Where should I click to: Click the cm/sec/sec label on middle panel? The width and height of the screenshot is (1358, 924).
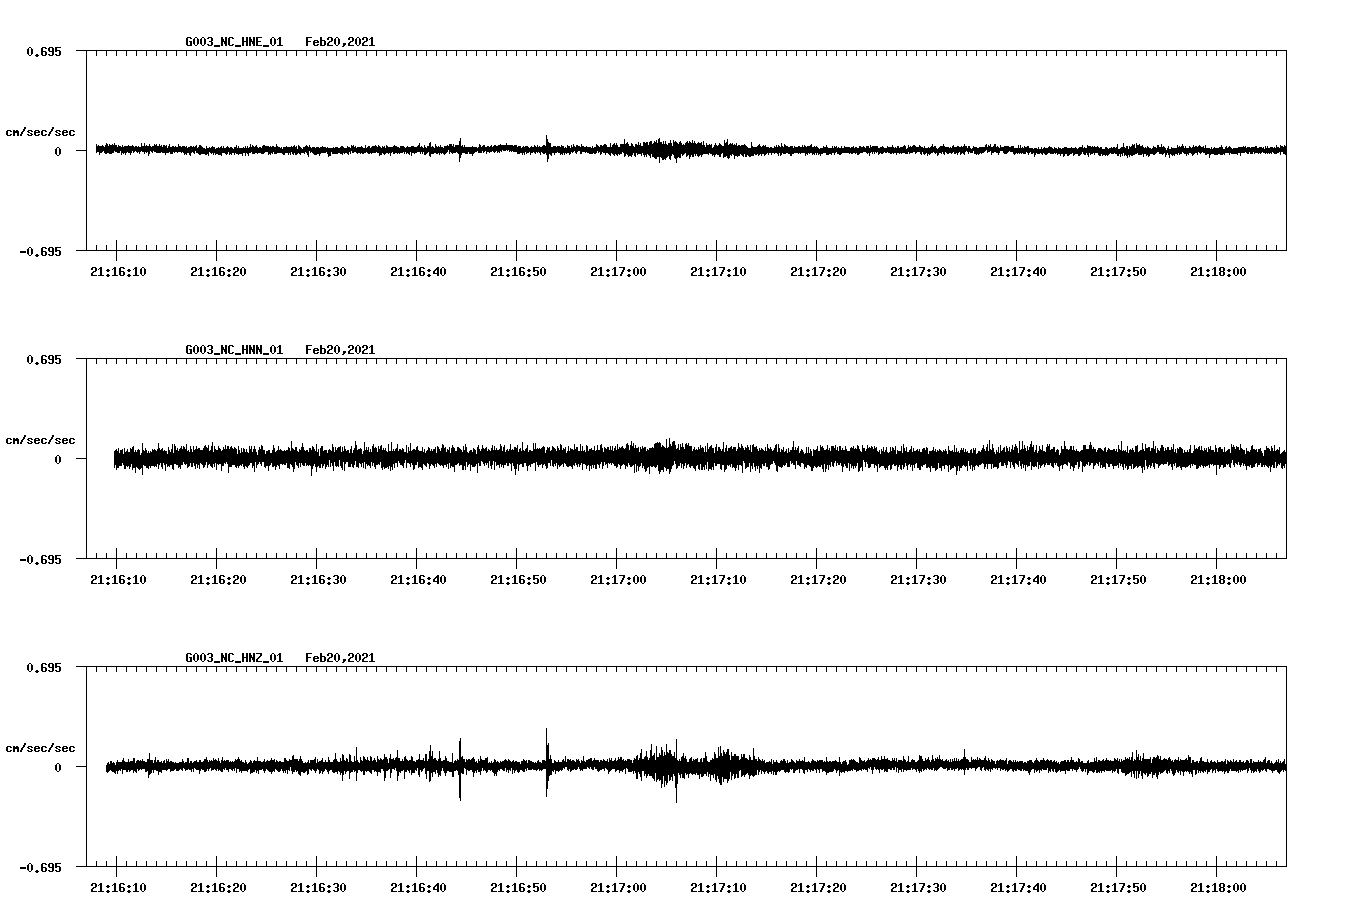point(42,439)
